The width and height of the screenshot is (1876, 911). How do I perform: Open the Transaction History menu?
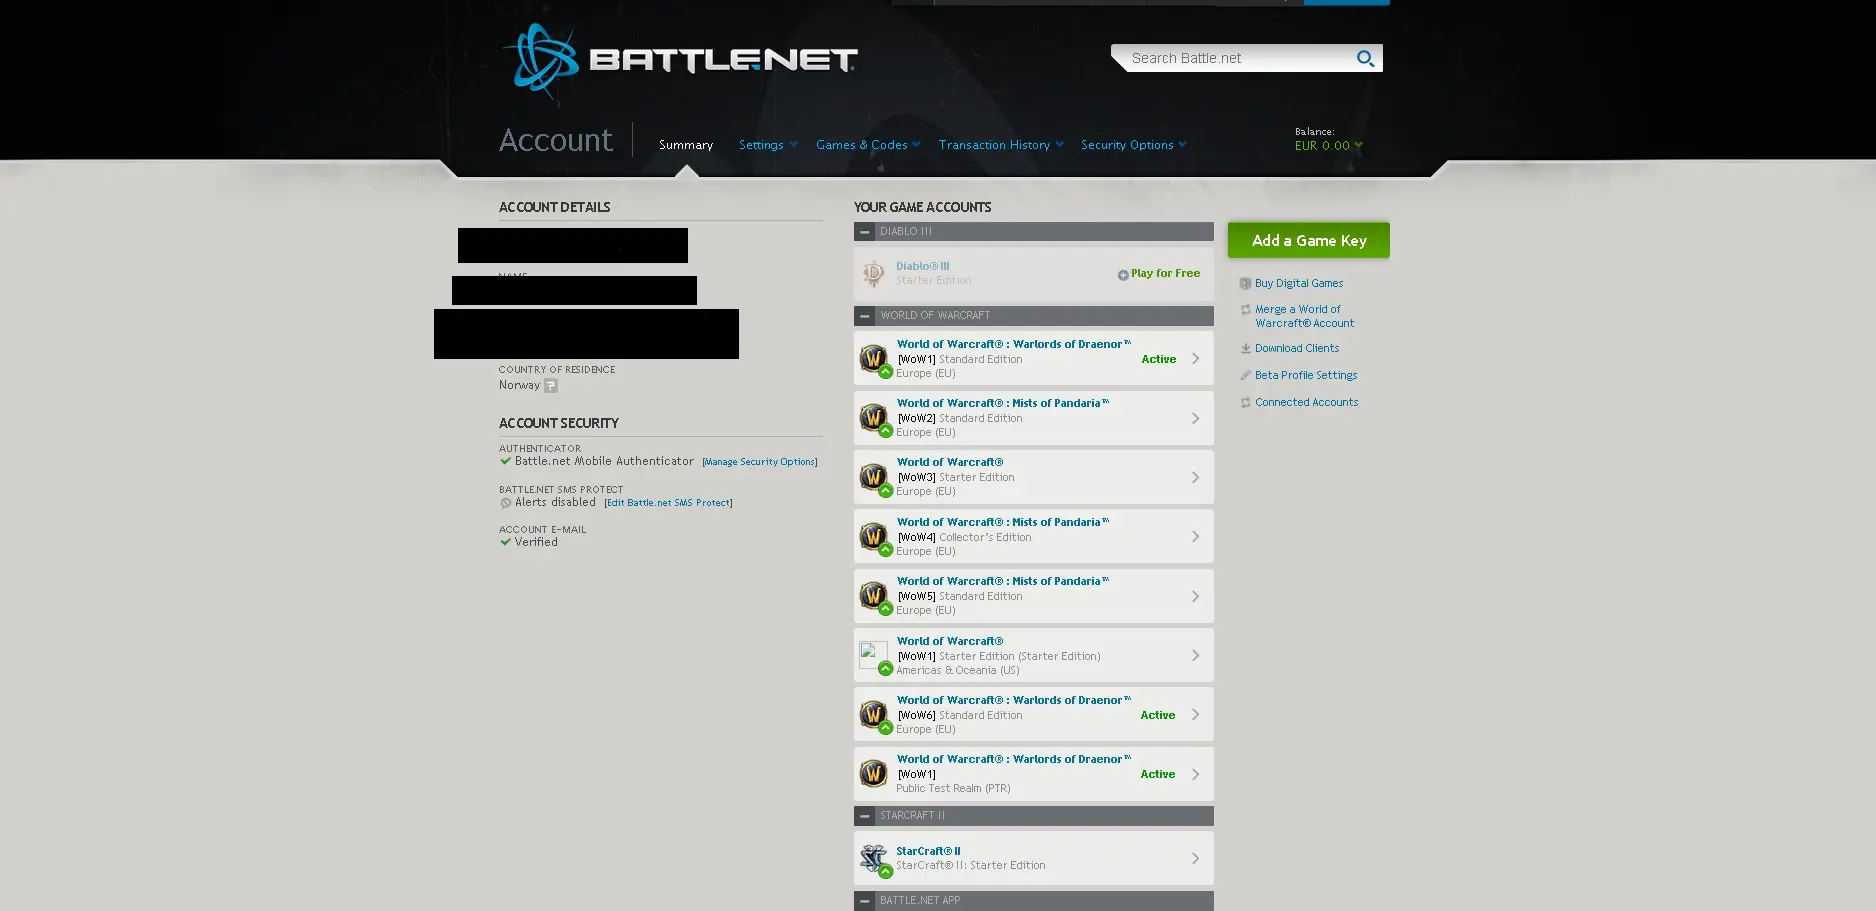pyautogui.click(x=1000, y=145)
